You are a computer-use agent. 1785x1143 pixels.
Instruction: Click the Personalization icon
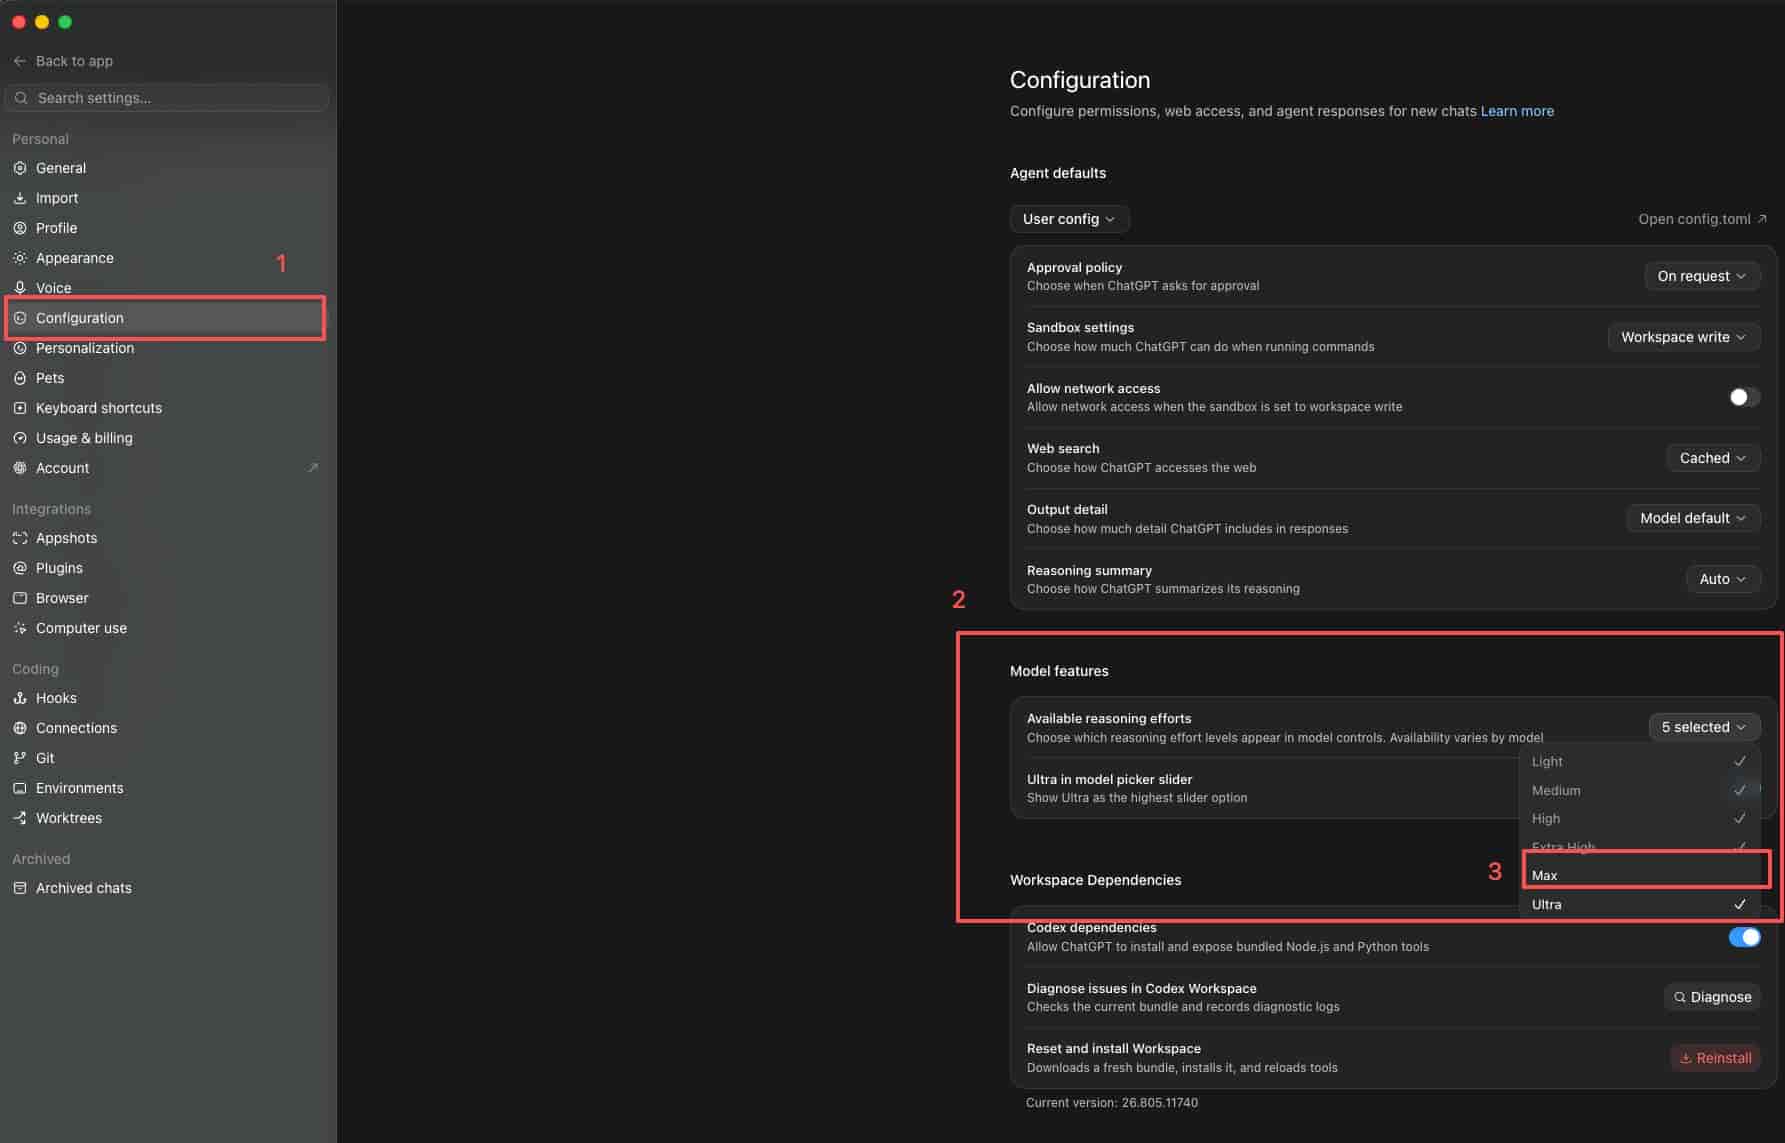click(x=20, y=348)
